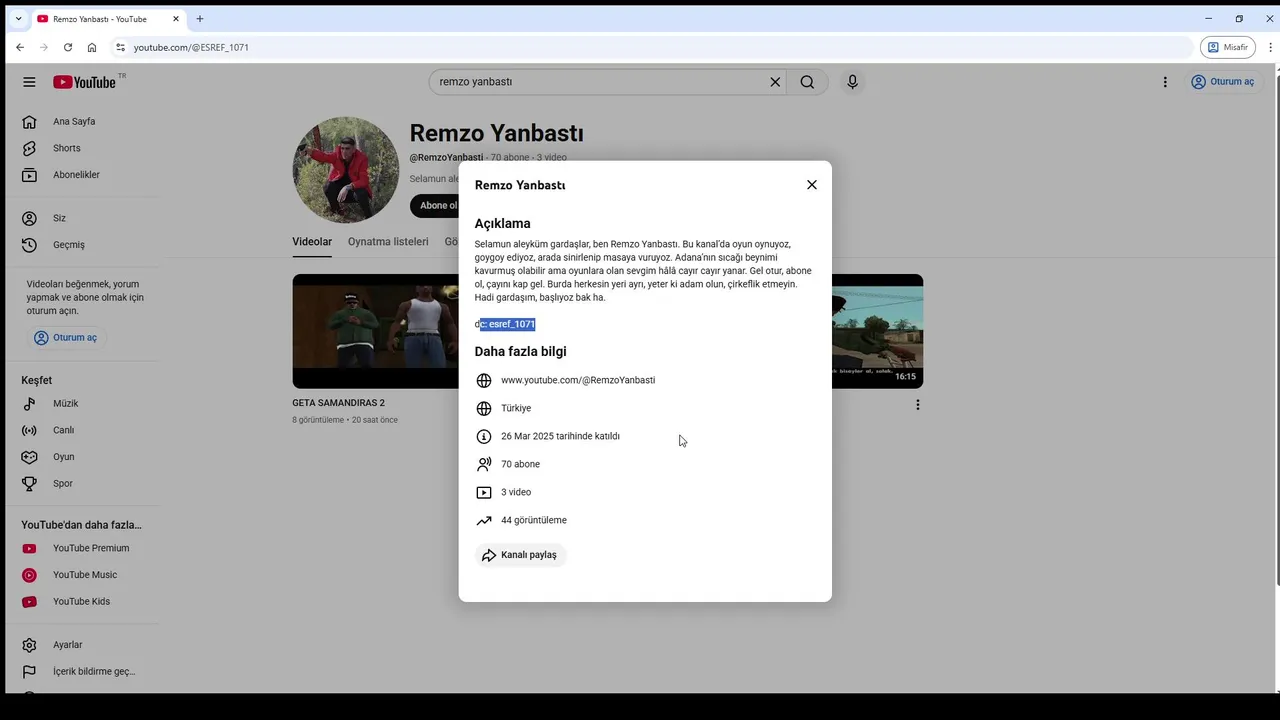
Task: Click browser address bar URL
Action: (191, 47)
